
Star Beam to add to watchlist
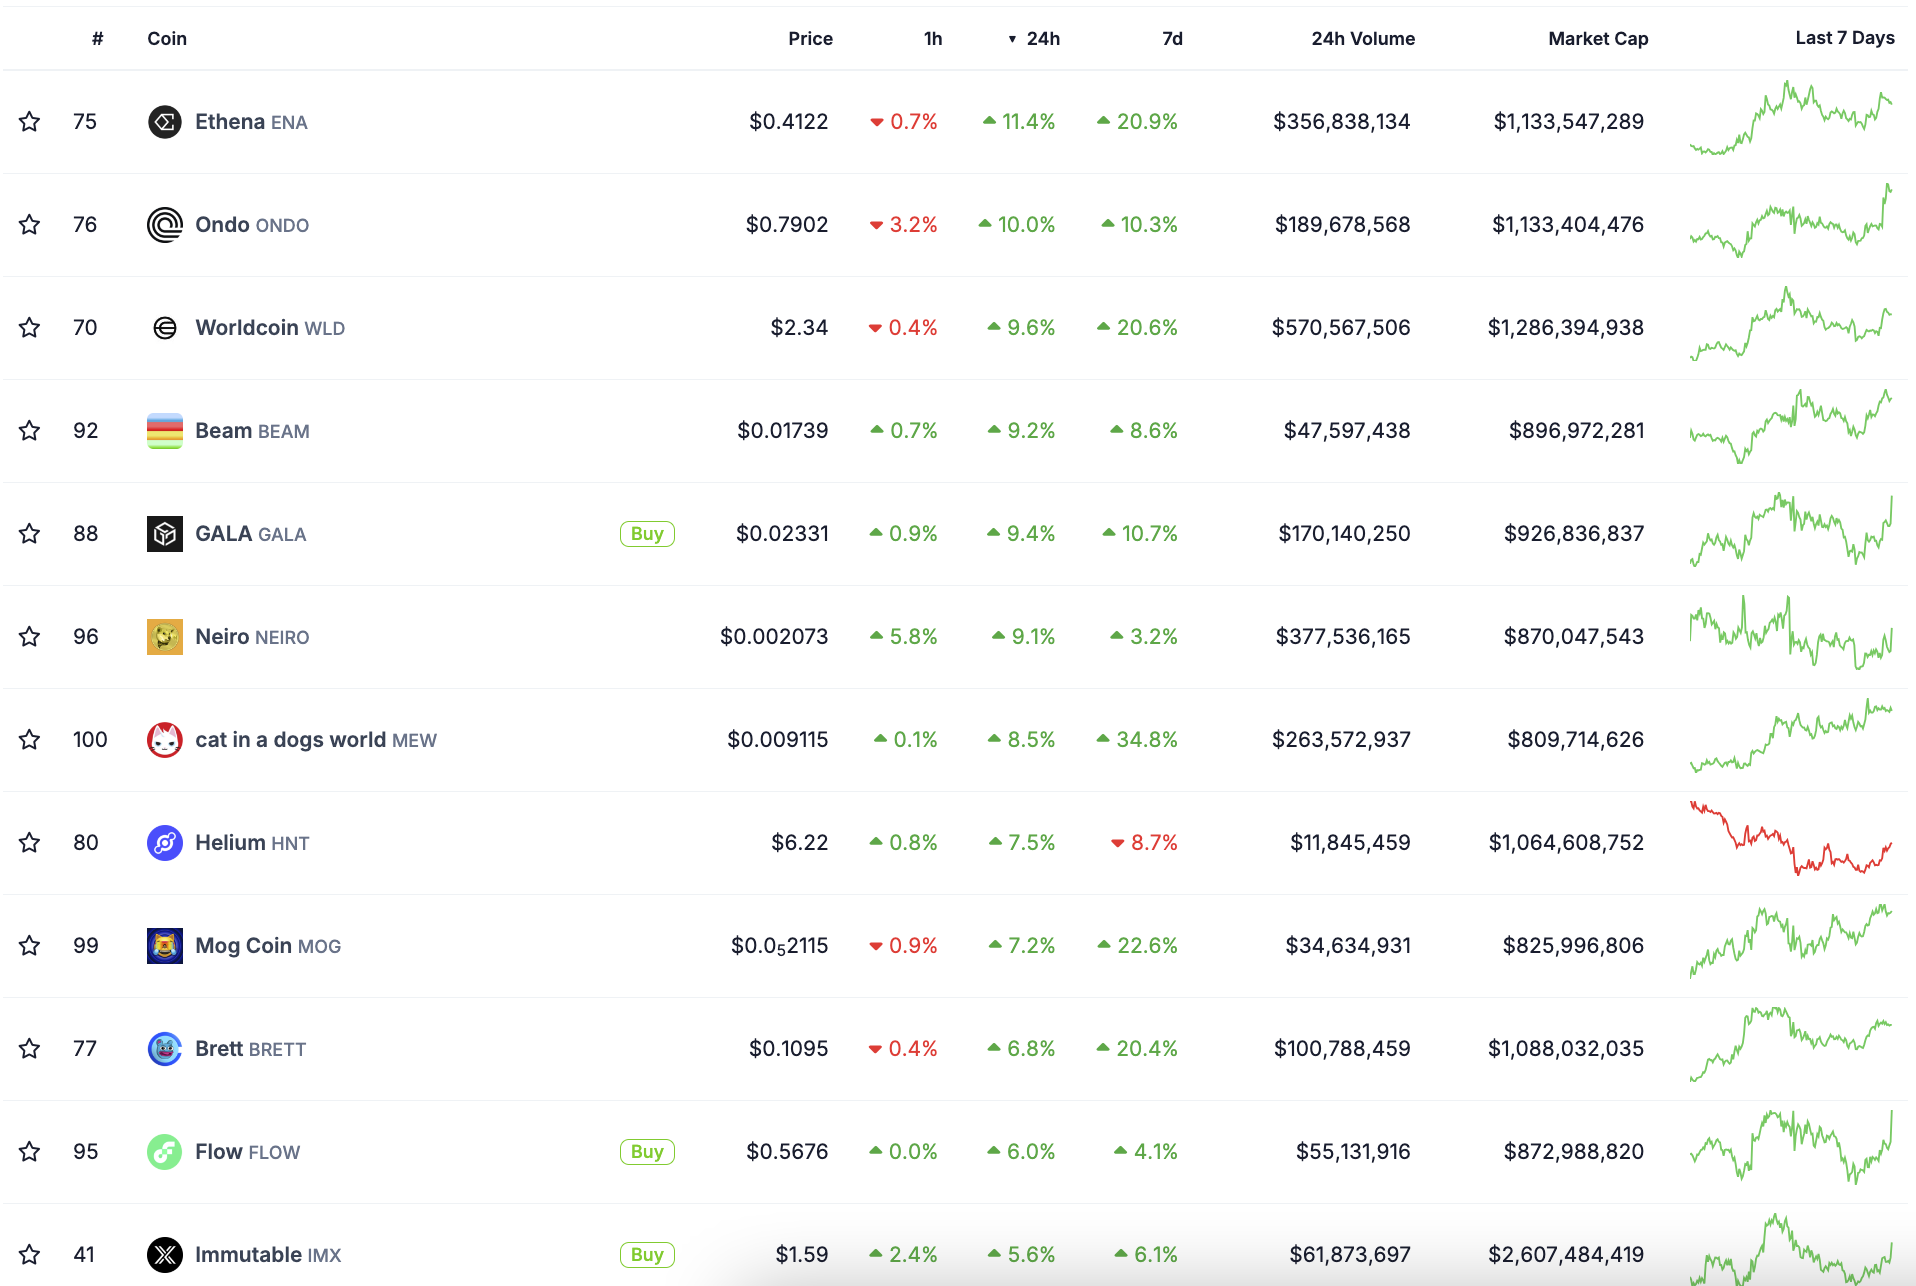click(30, 431)
